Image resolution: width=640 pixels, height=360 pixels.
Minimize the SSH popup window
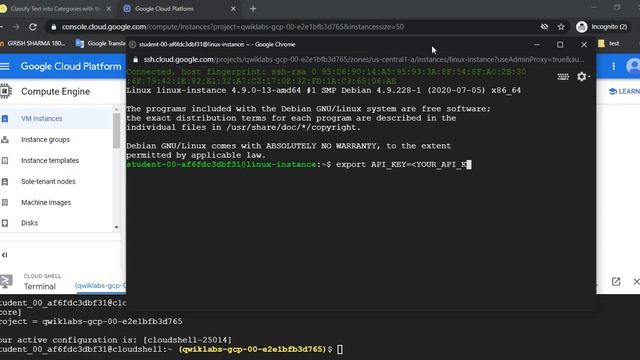click(537, 44)
